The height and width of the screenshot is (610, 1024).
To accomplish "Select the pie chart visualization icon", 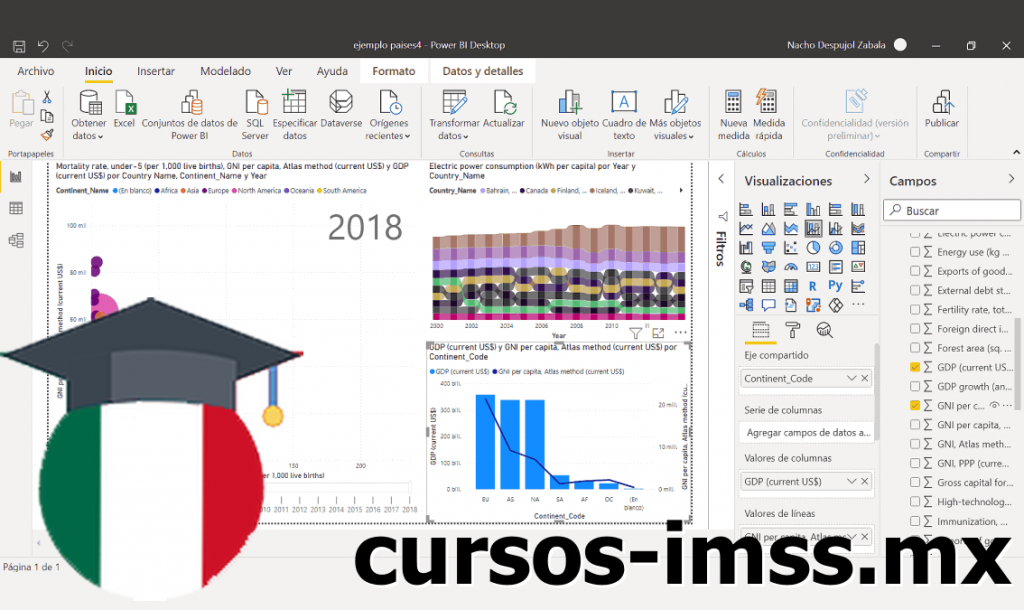I will [x=814, y=248].
